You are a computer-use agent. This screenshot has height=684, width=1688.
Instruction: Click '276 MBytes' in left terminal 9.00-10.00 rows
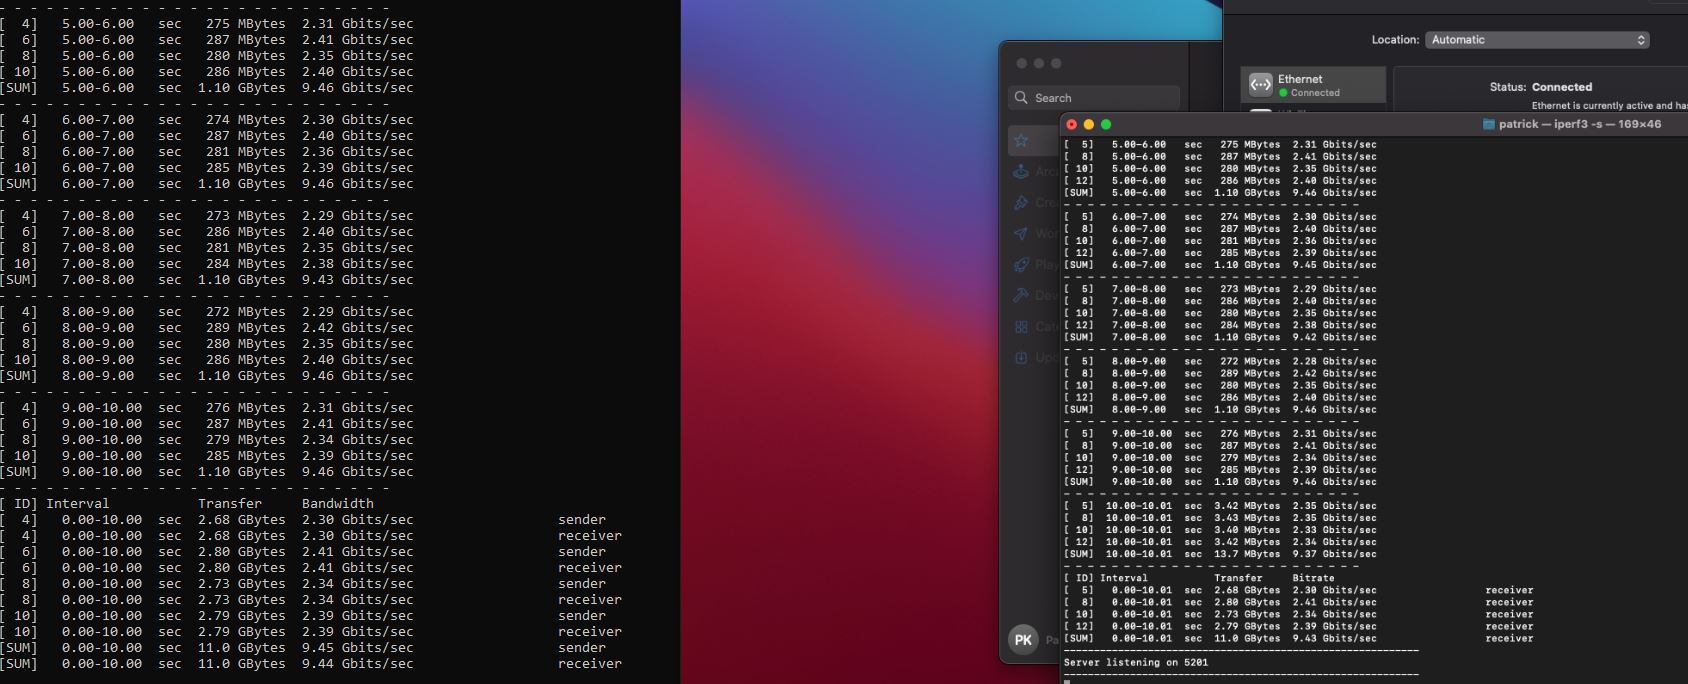click(x=246, y=407)
